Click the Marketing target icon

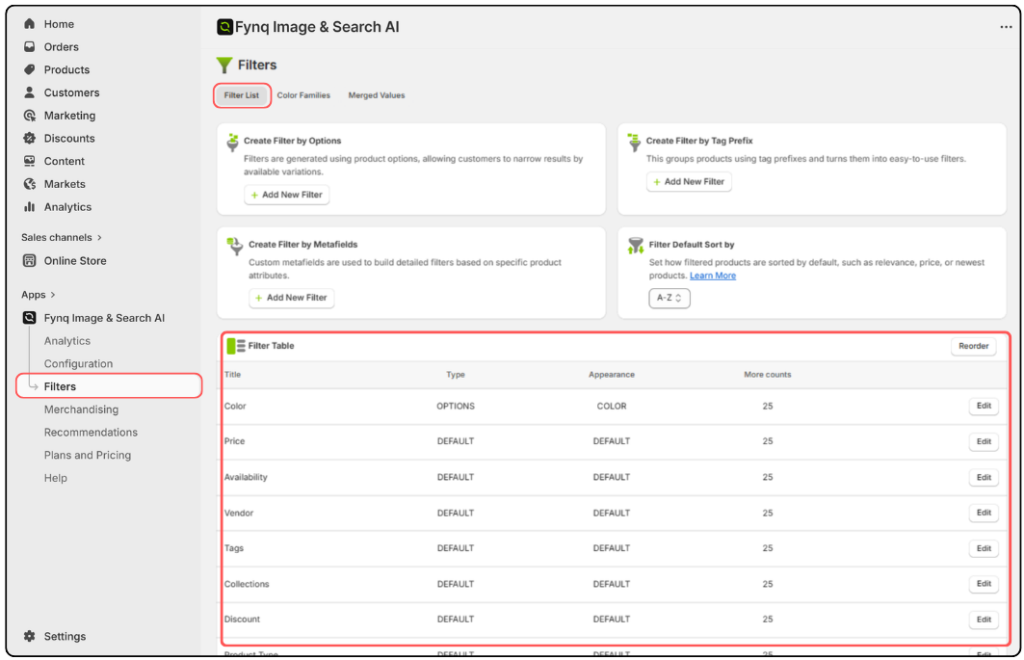coord(29,115)
